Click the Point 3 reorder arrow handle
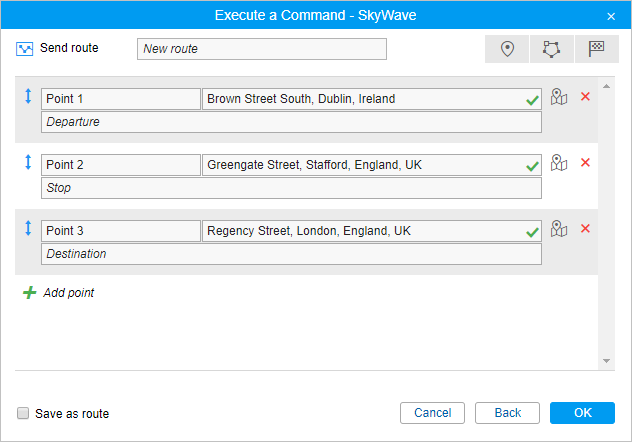Viewport: 632px width, 442px height. click(28, 229)
